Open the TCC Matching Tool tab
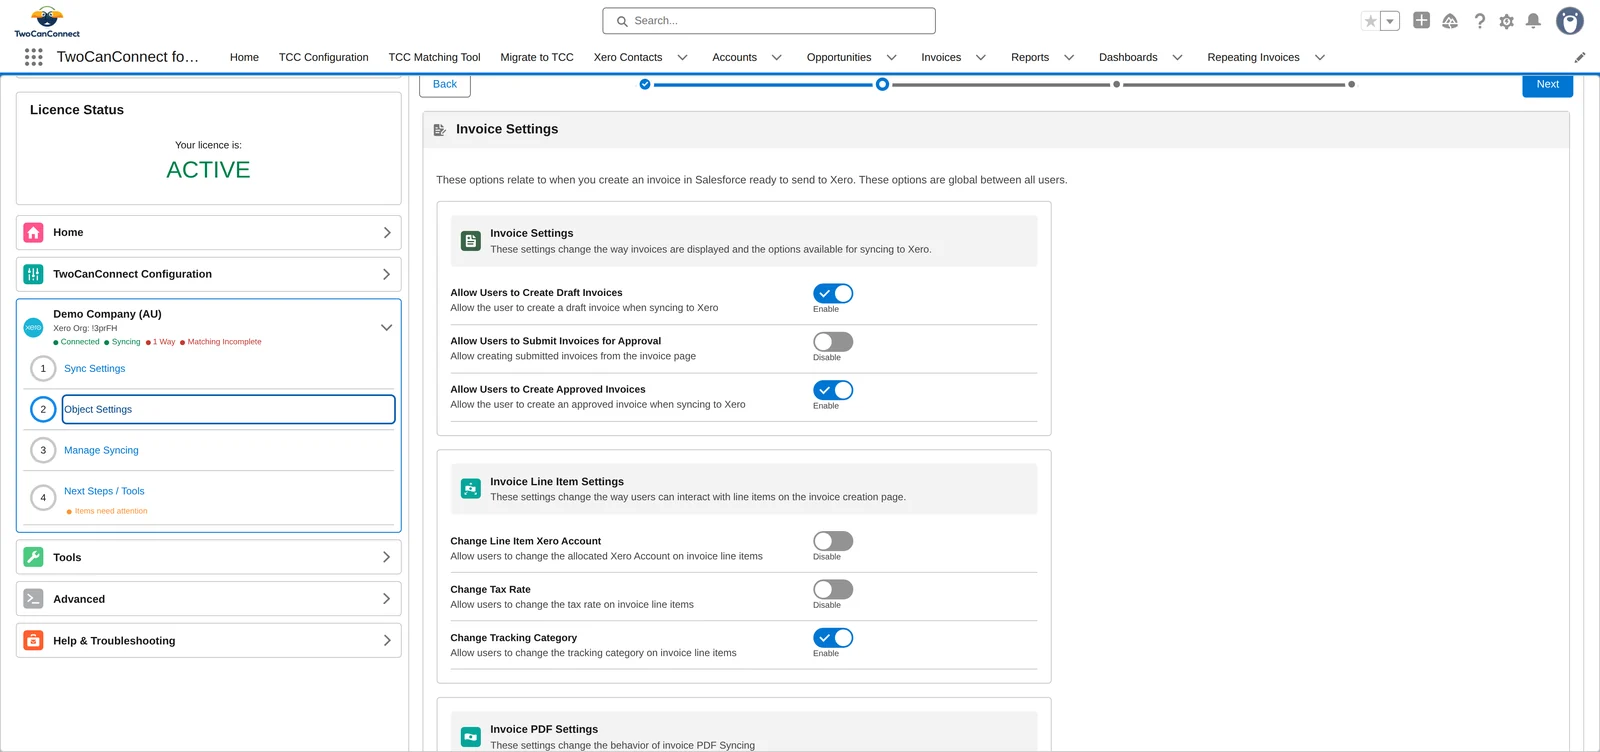This screenshot has width=1600, height=752. [434, 58]
